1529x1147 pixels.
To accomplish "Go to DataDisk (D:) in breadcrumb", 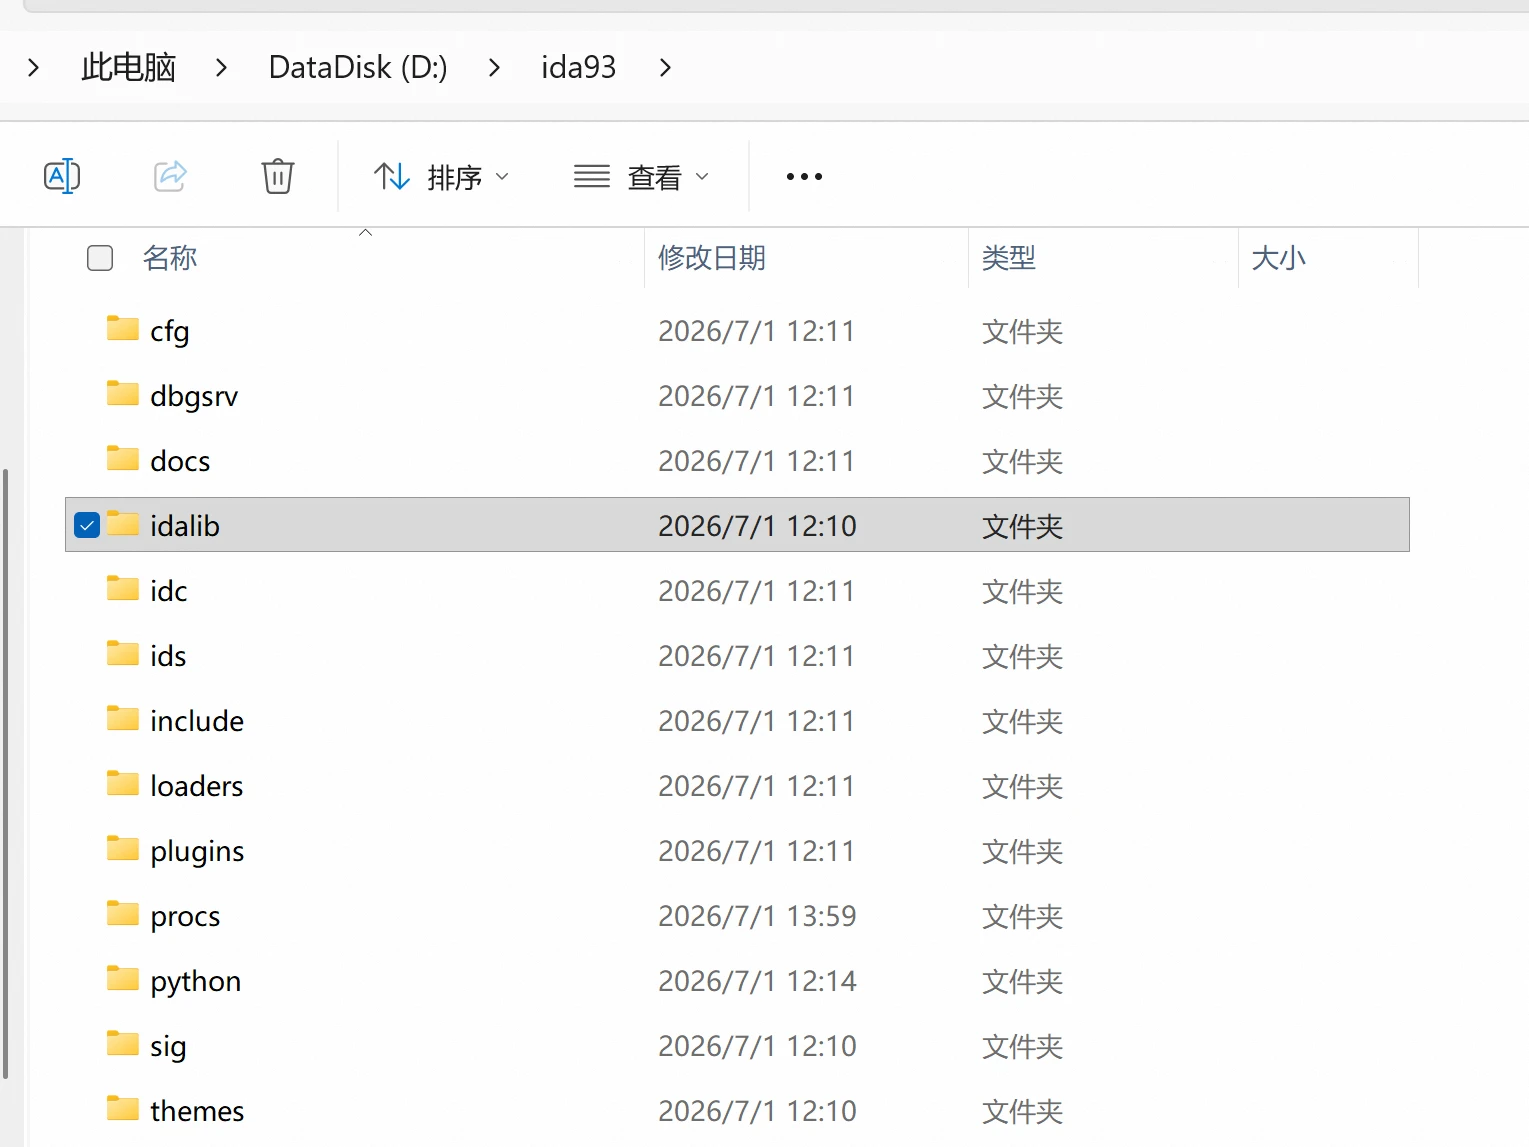I will coord(358,68).
